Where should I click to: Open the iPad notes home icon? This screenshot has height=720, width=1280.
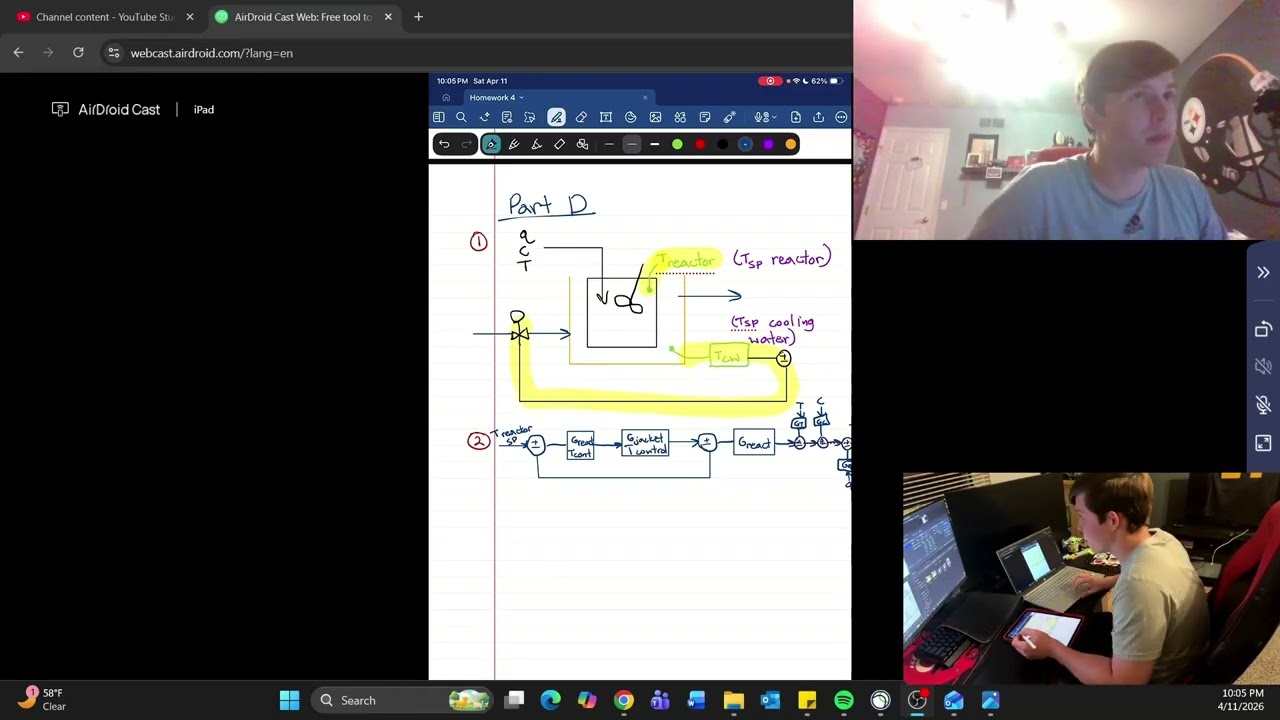(x=445, y=97)
